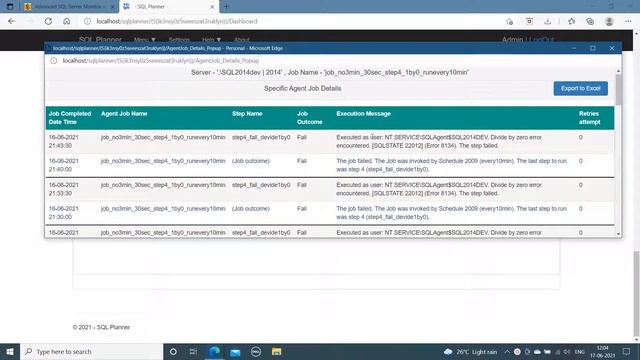640x360 pixels.
Task: Open Cortana circle icon on taskbar
Action: pyautogui.click(x=173, y=351)
